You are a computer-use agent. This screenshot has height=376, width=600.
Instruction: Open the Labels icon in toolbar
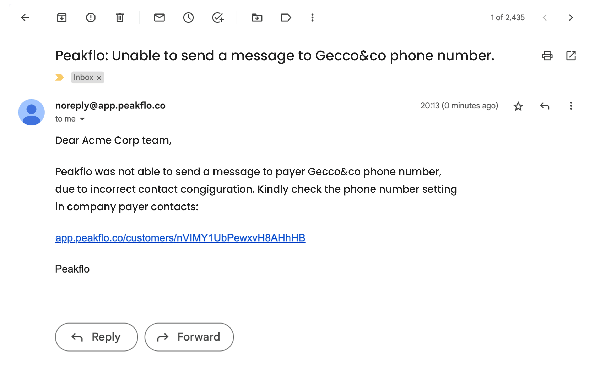(x=286, y=18)
